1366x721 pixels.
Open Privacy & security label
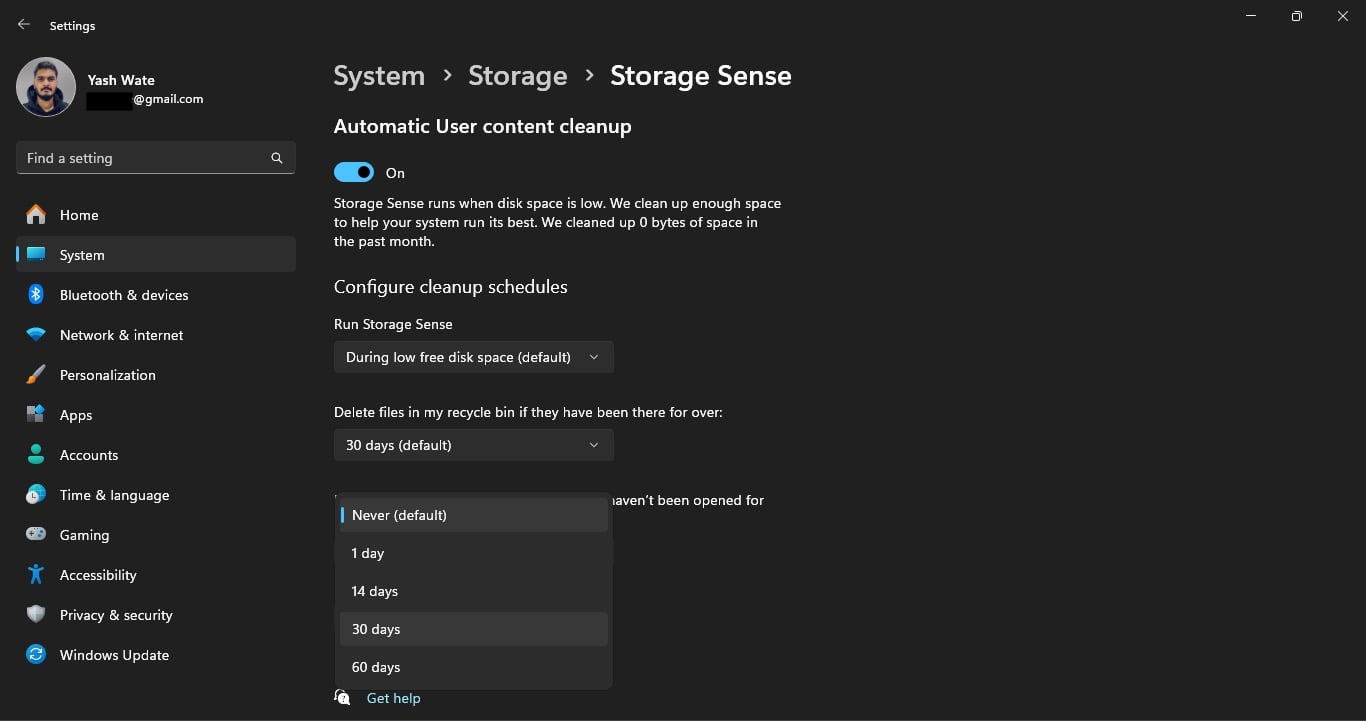coord(116,615)
